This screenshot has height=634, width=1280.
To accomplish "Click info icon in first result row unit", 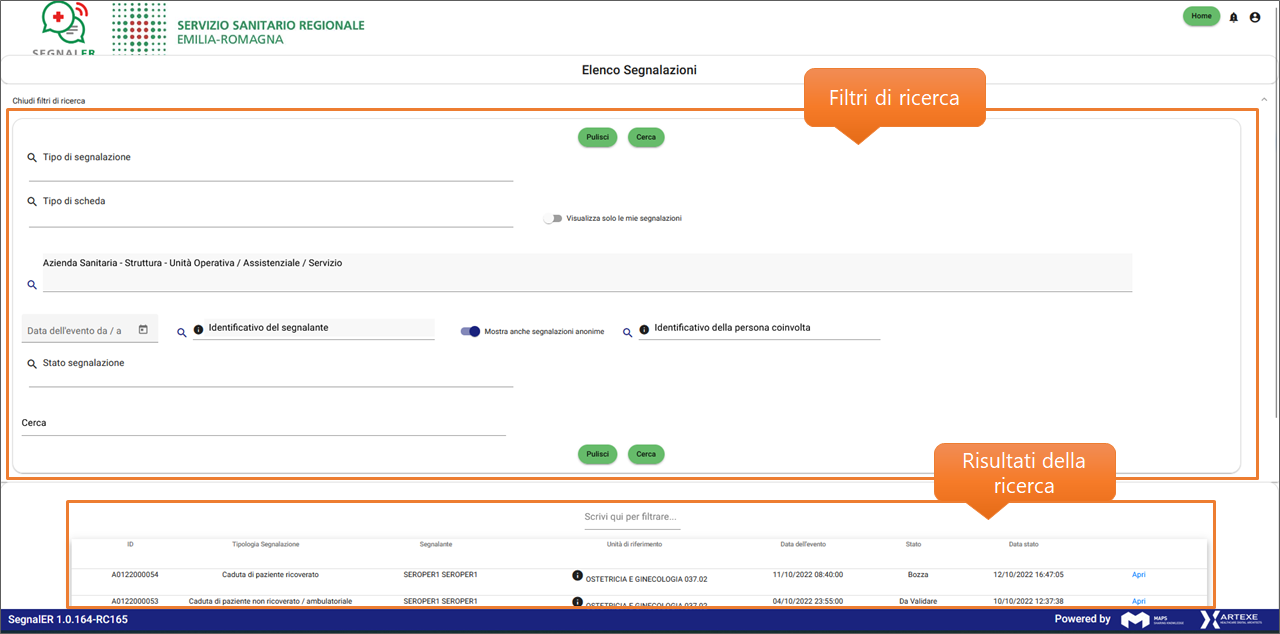I will (x=577, y=576).
